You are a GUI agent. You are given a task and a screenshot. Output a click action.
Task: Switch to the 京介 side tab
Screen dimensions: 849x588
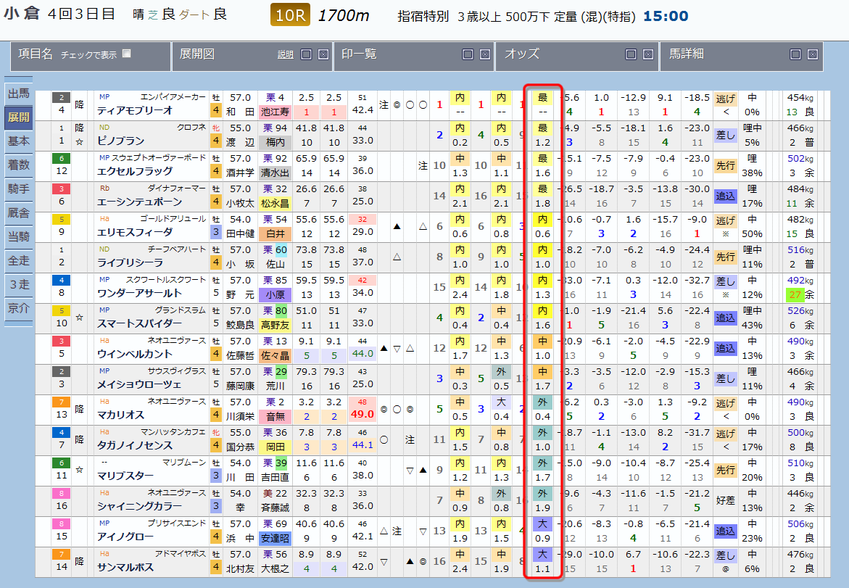click(18, 308)
